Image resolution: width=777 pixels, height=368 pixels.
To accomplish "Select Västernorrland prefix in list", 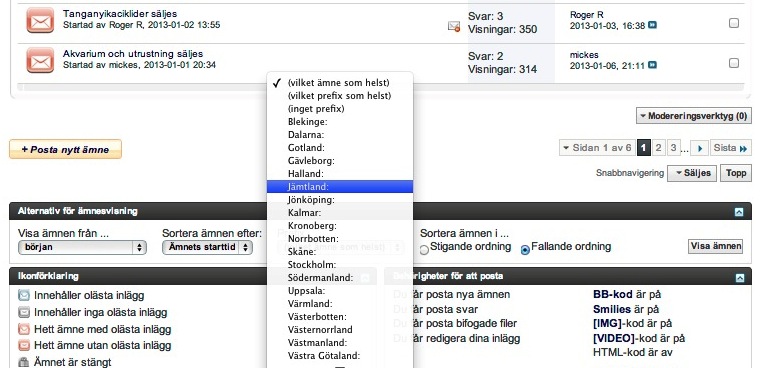I will pos(339,330).
